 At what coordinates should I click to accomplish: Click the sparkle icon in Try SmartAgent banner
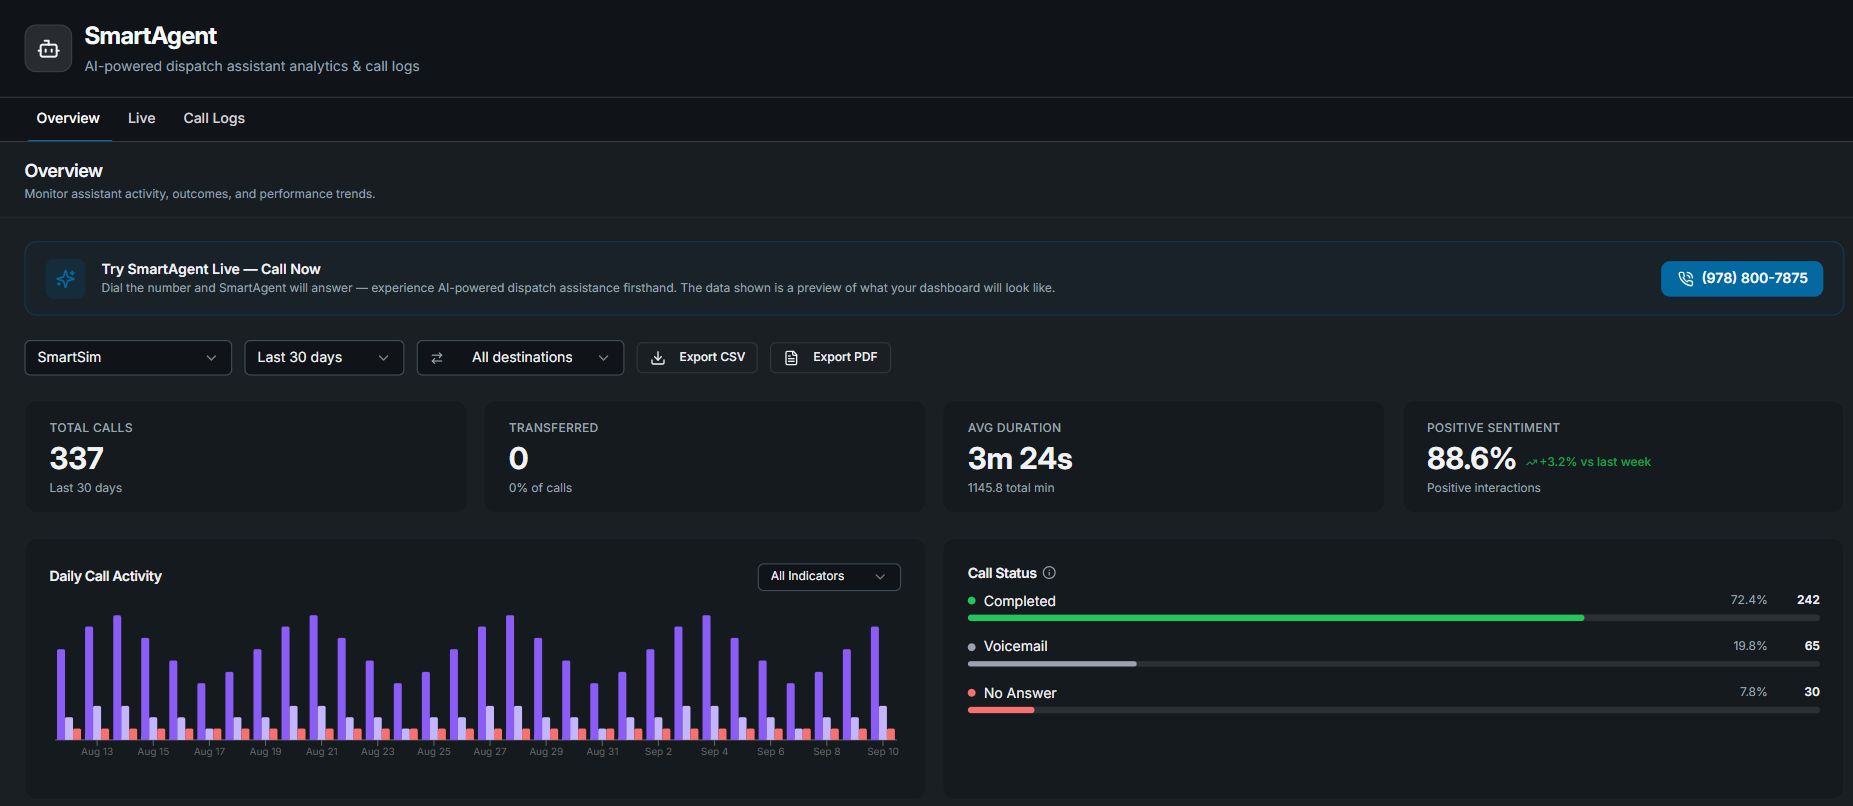[66, 279]
